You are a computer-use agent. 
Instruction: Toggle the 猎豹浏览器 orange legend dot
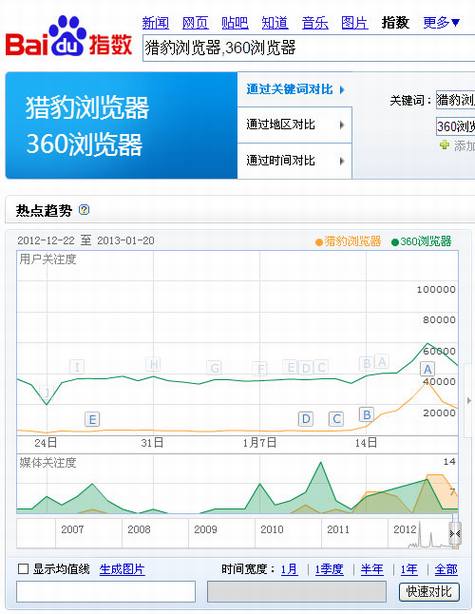click(319, 242)
